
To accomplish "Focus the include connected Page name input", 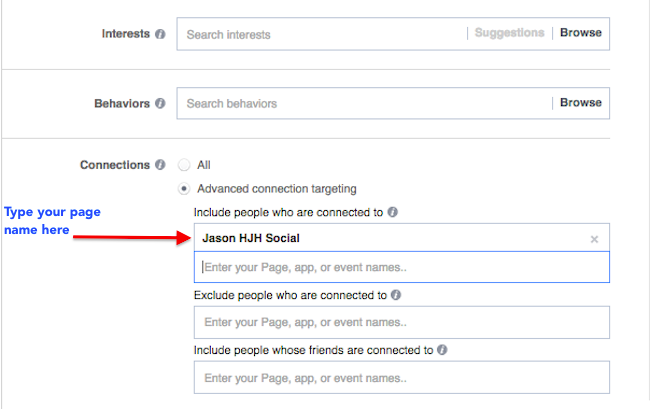I will 400,267.
